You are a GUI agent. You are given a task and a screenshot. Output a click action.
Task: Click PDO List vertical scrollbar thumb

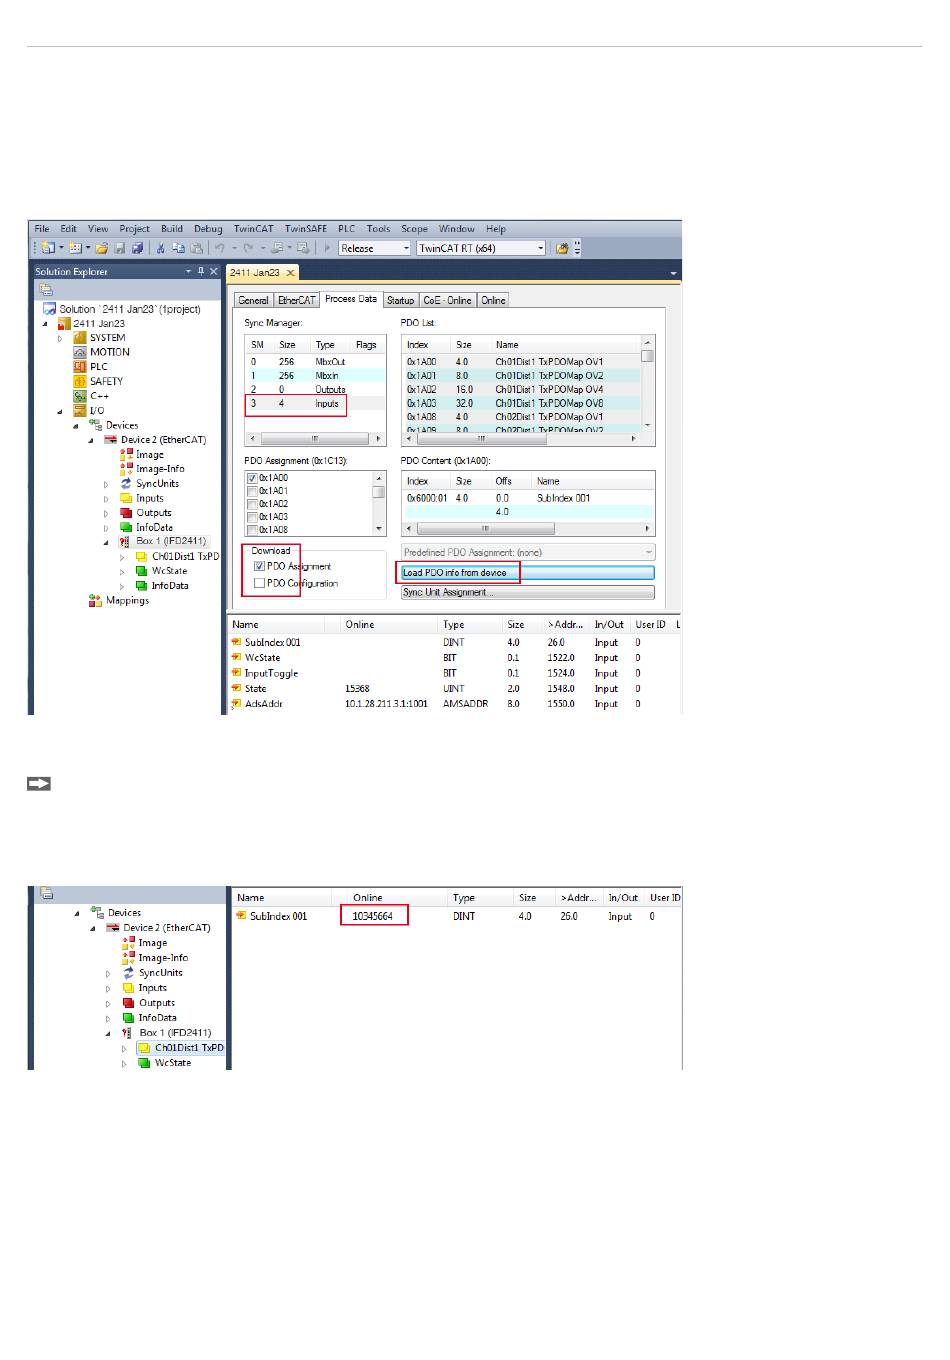click(648, 356)
